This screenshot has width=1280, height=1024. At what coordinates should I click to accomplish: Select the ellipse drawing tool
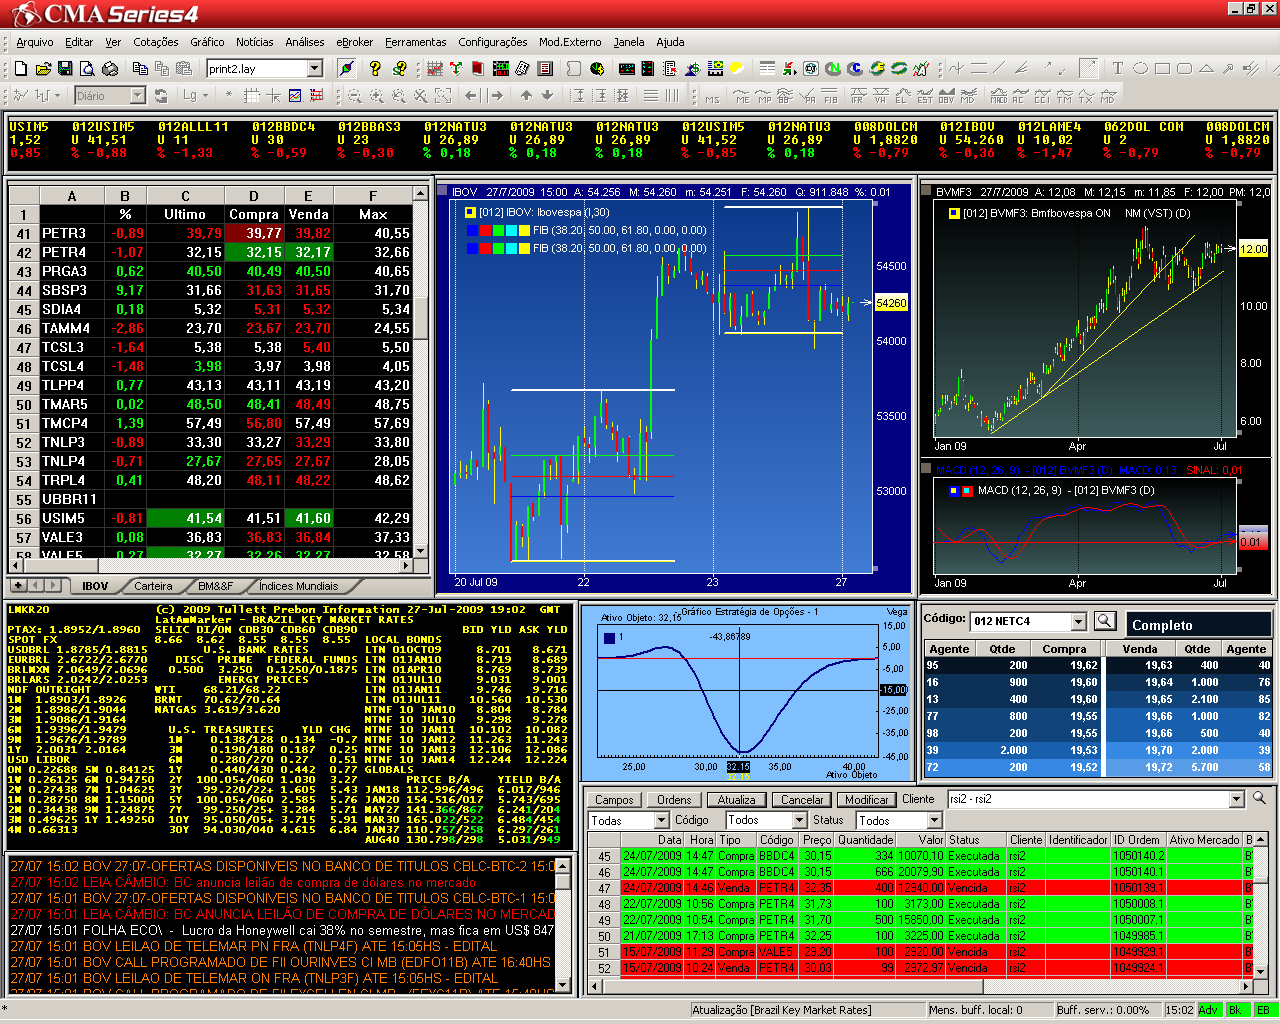(1140, 69)
